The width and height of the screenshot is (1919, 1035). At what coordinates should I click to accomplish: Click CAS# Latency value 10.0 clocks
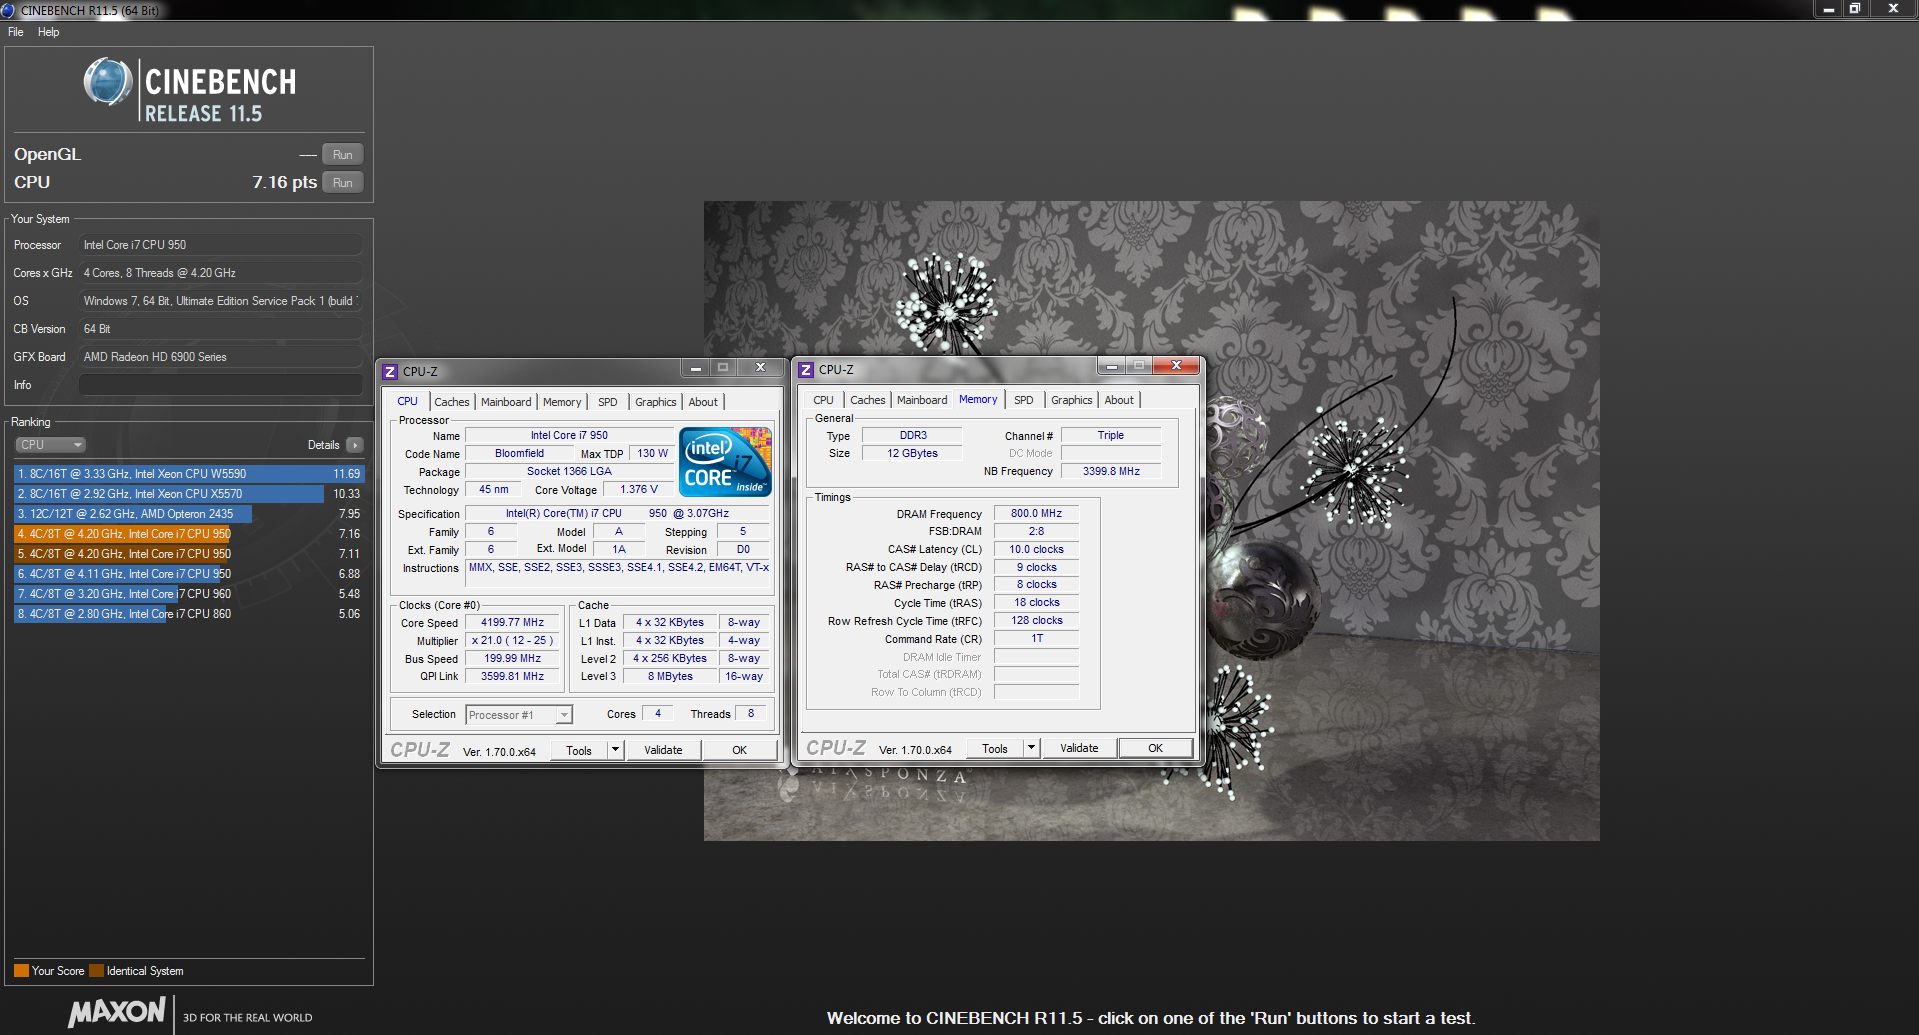(x=1036, y=550)
